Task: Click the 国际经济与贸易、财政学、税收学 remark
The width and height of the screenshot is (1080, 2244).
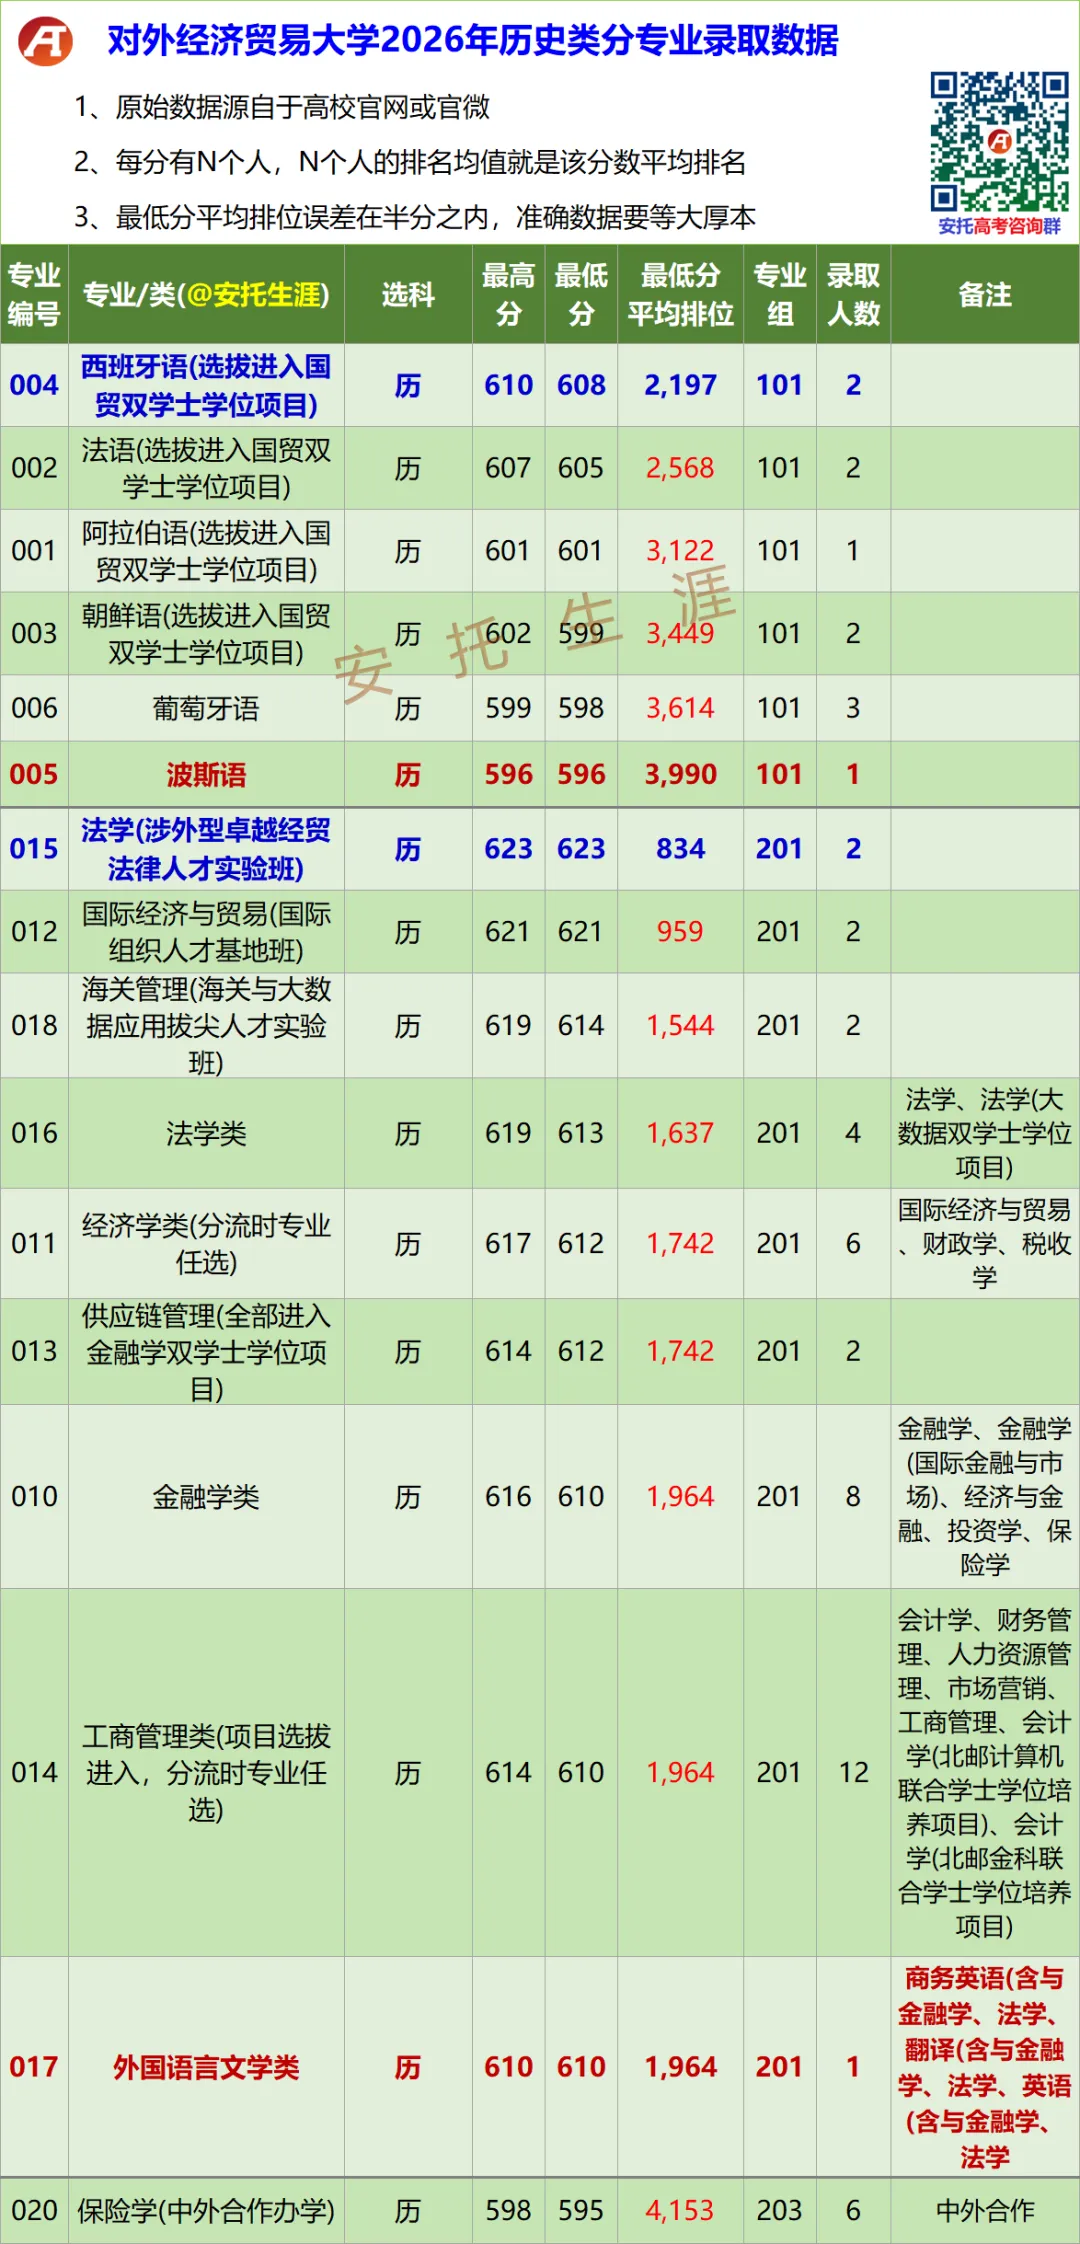Action: (x=985, y=1244)
